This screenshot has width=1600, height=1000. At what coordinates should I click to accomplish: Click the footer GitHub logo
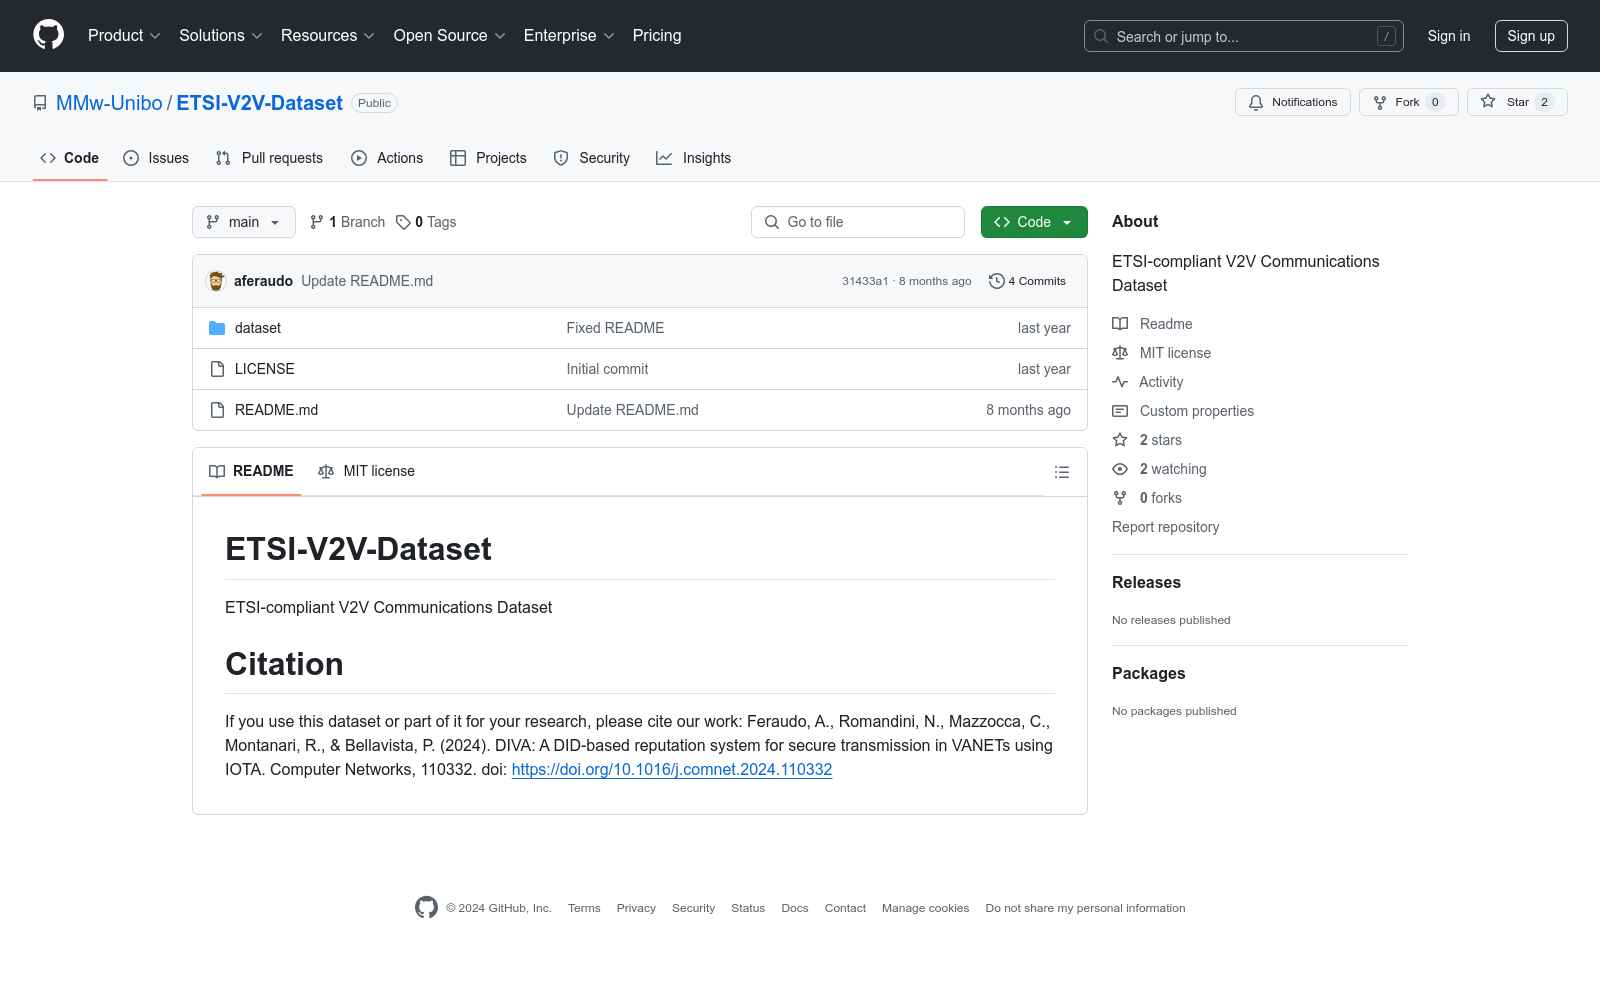(426, 907)
